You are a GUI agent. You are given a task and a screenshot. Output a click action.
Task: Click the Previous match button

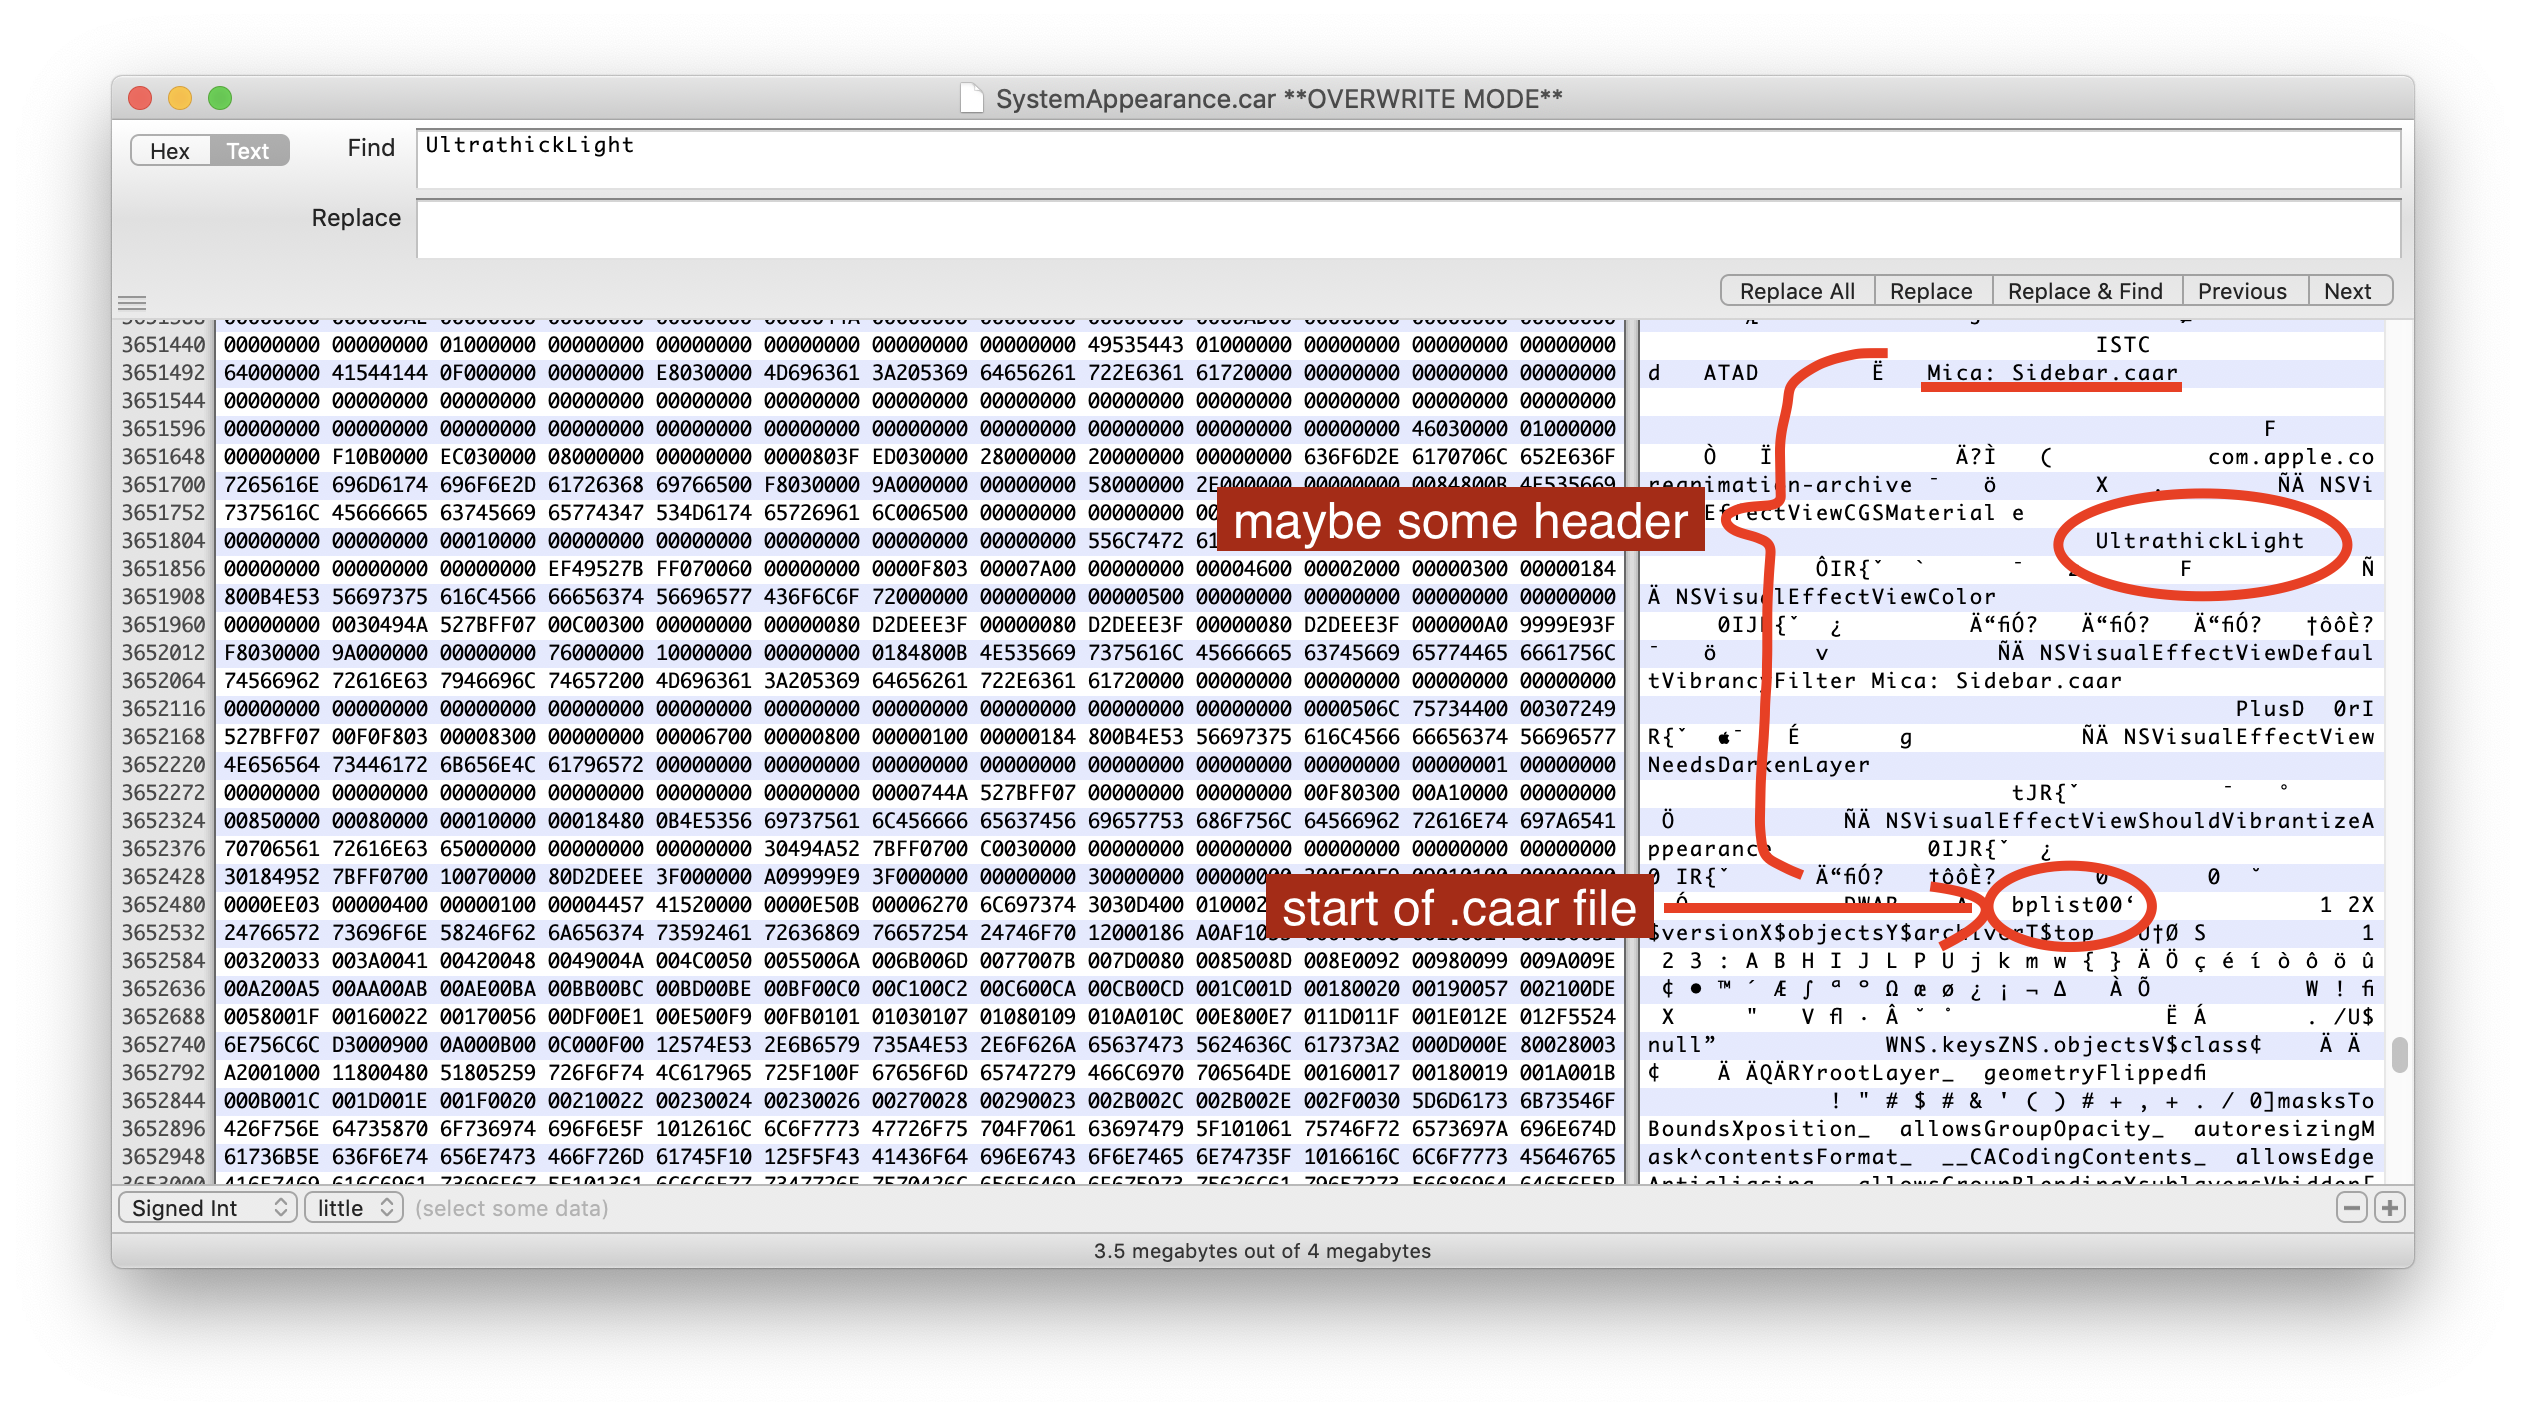pyautogui.click(x=2241, y=291)
